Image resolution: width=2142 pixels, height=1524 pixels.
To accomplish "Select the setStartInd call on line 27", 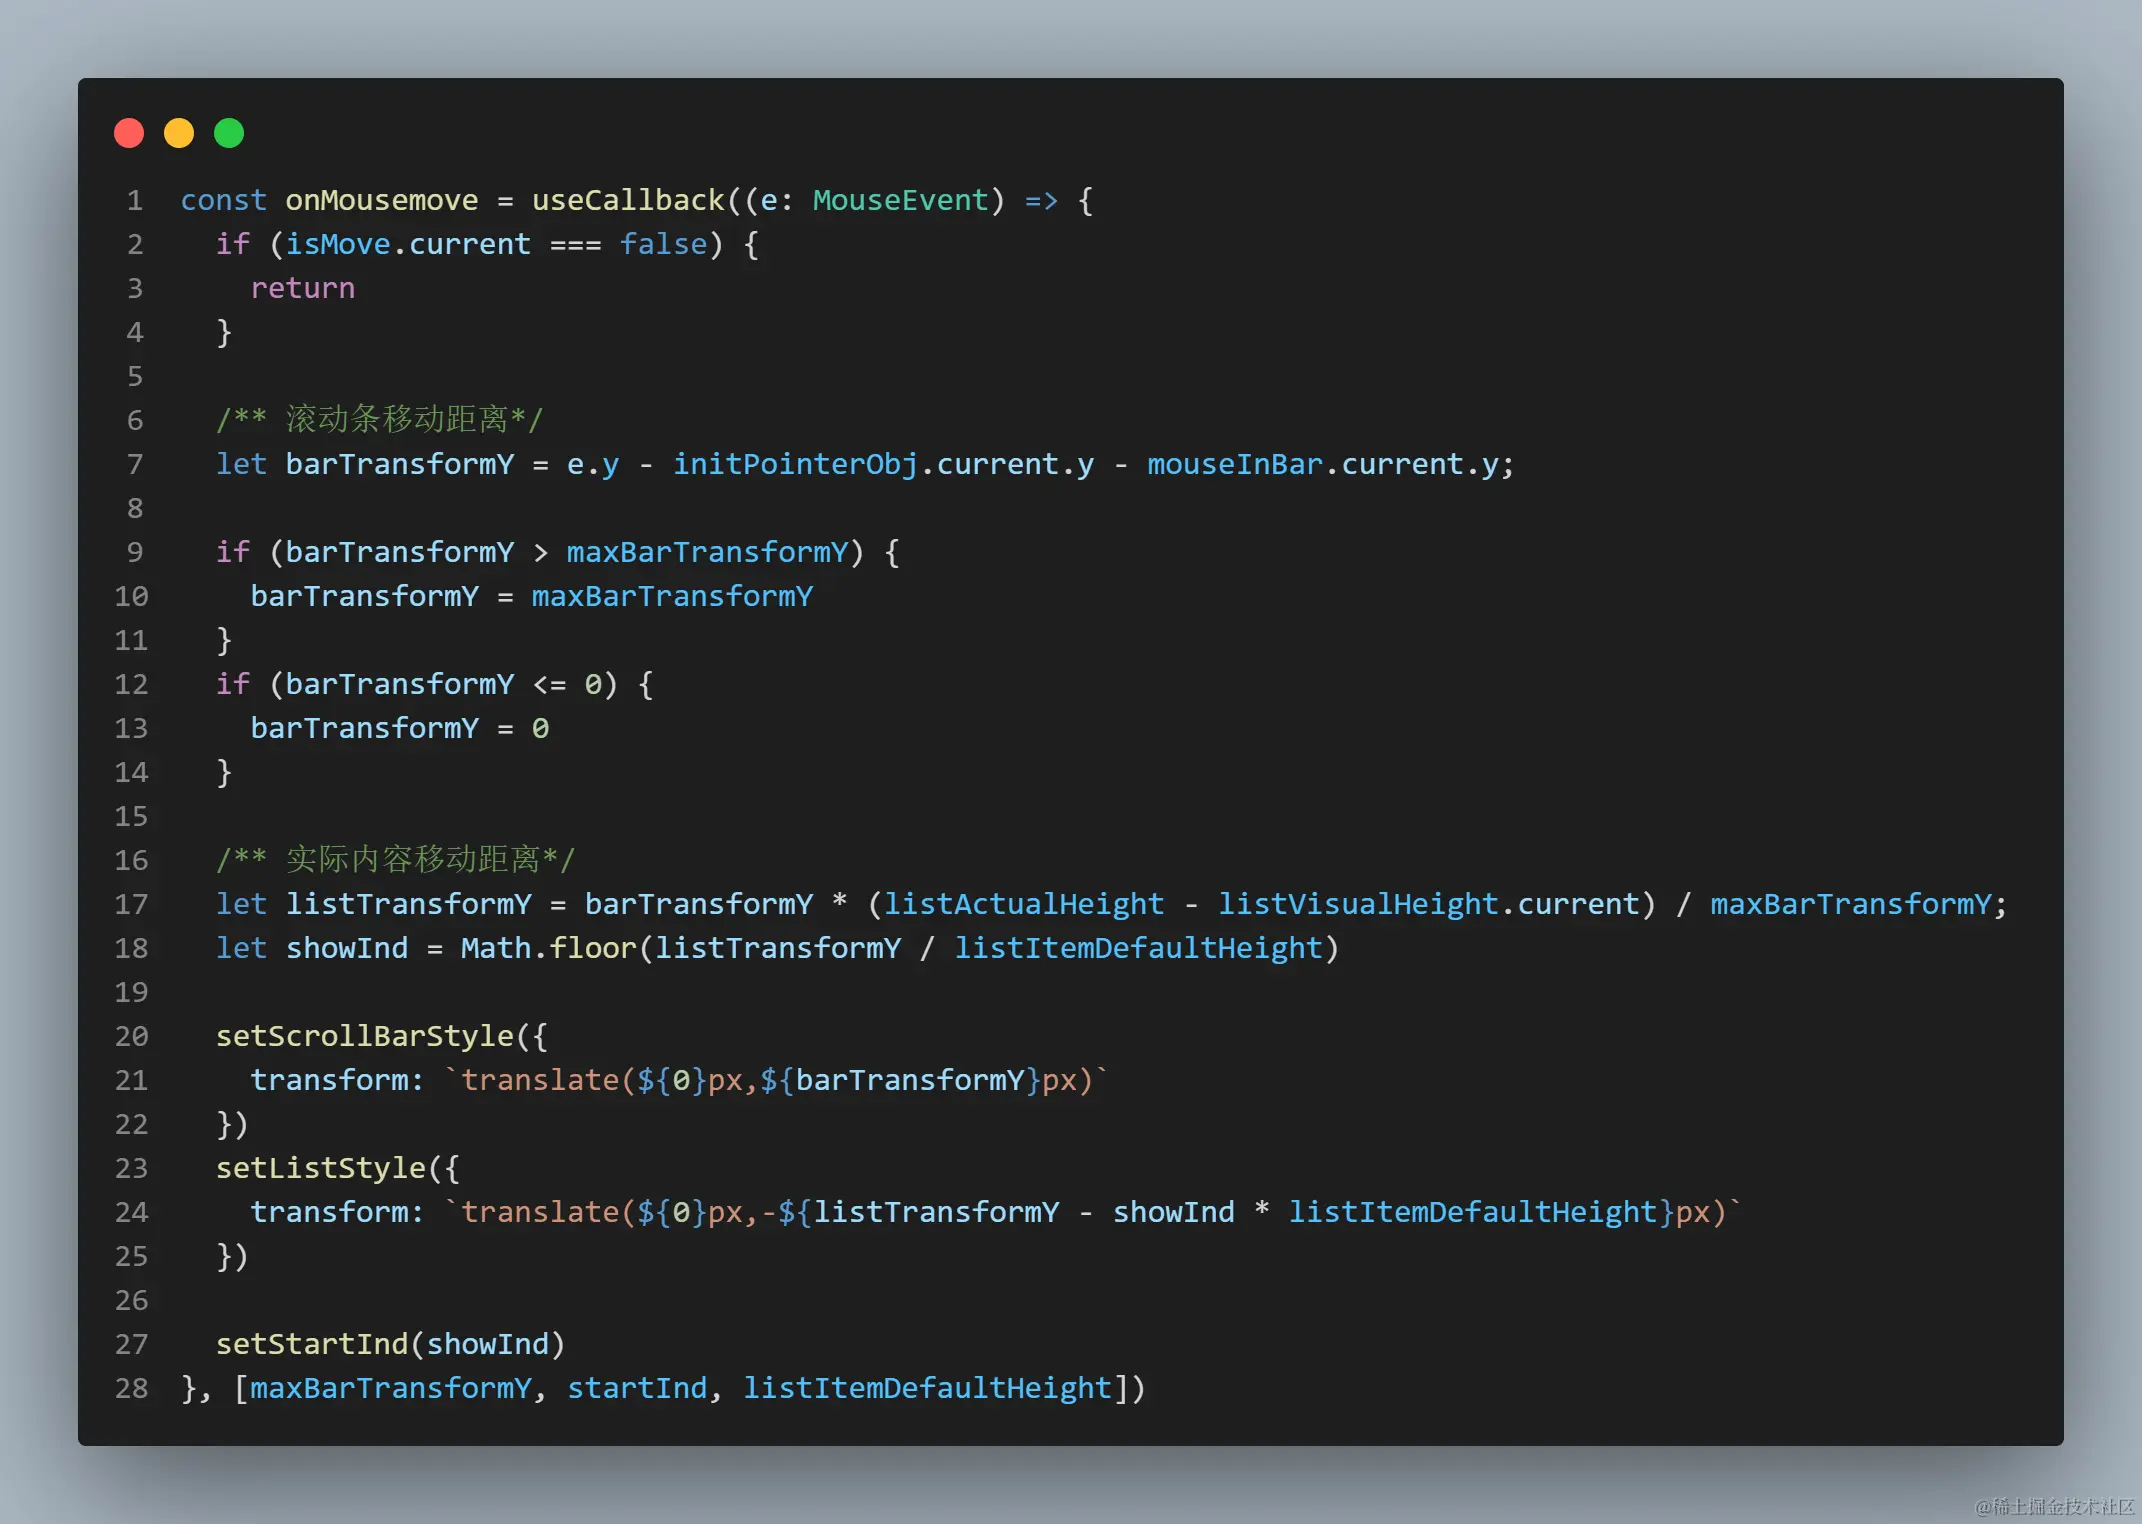I will 311,1343.
